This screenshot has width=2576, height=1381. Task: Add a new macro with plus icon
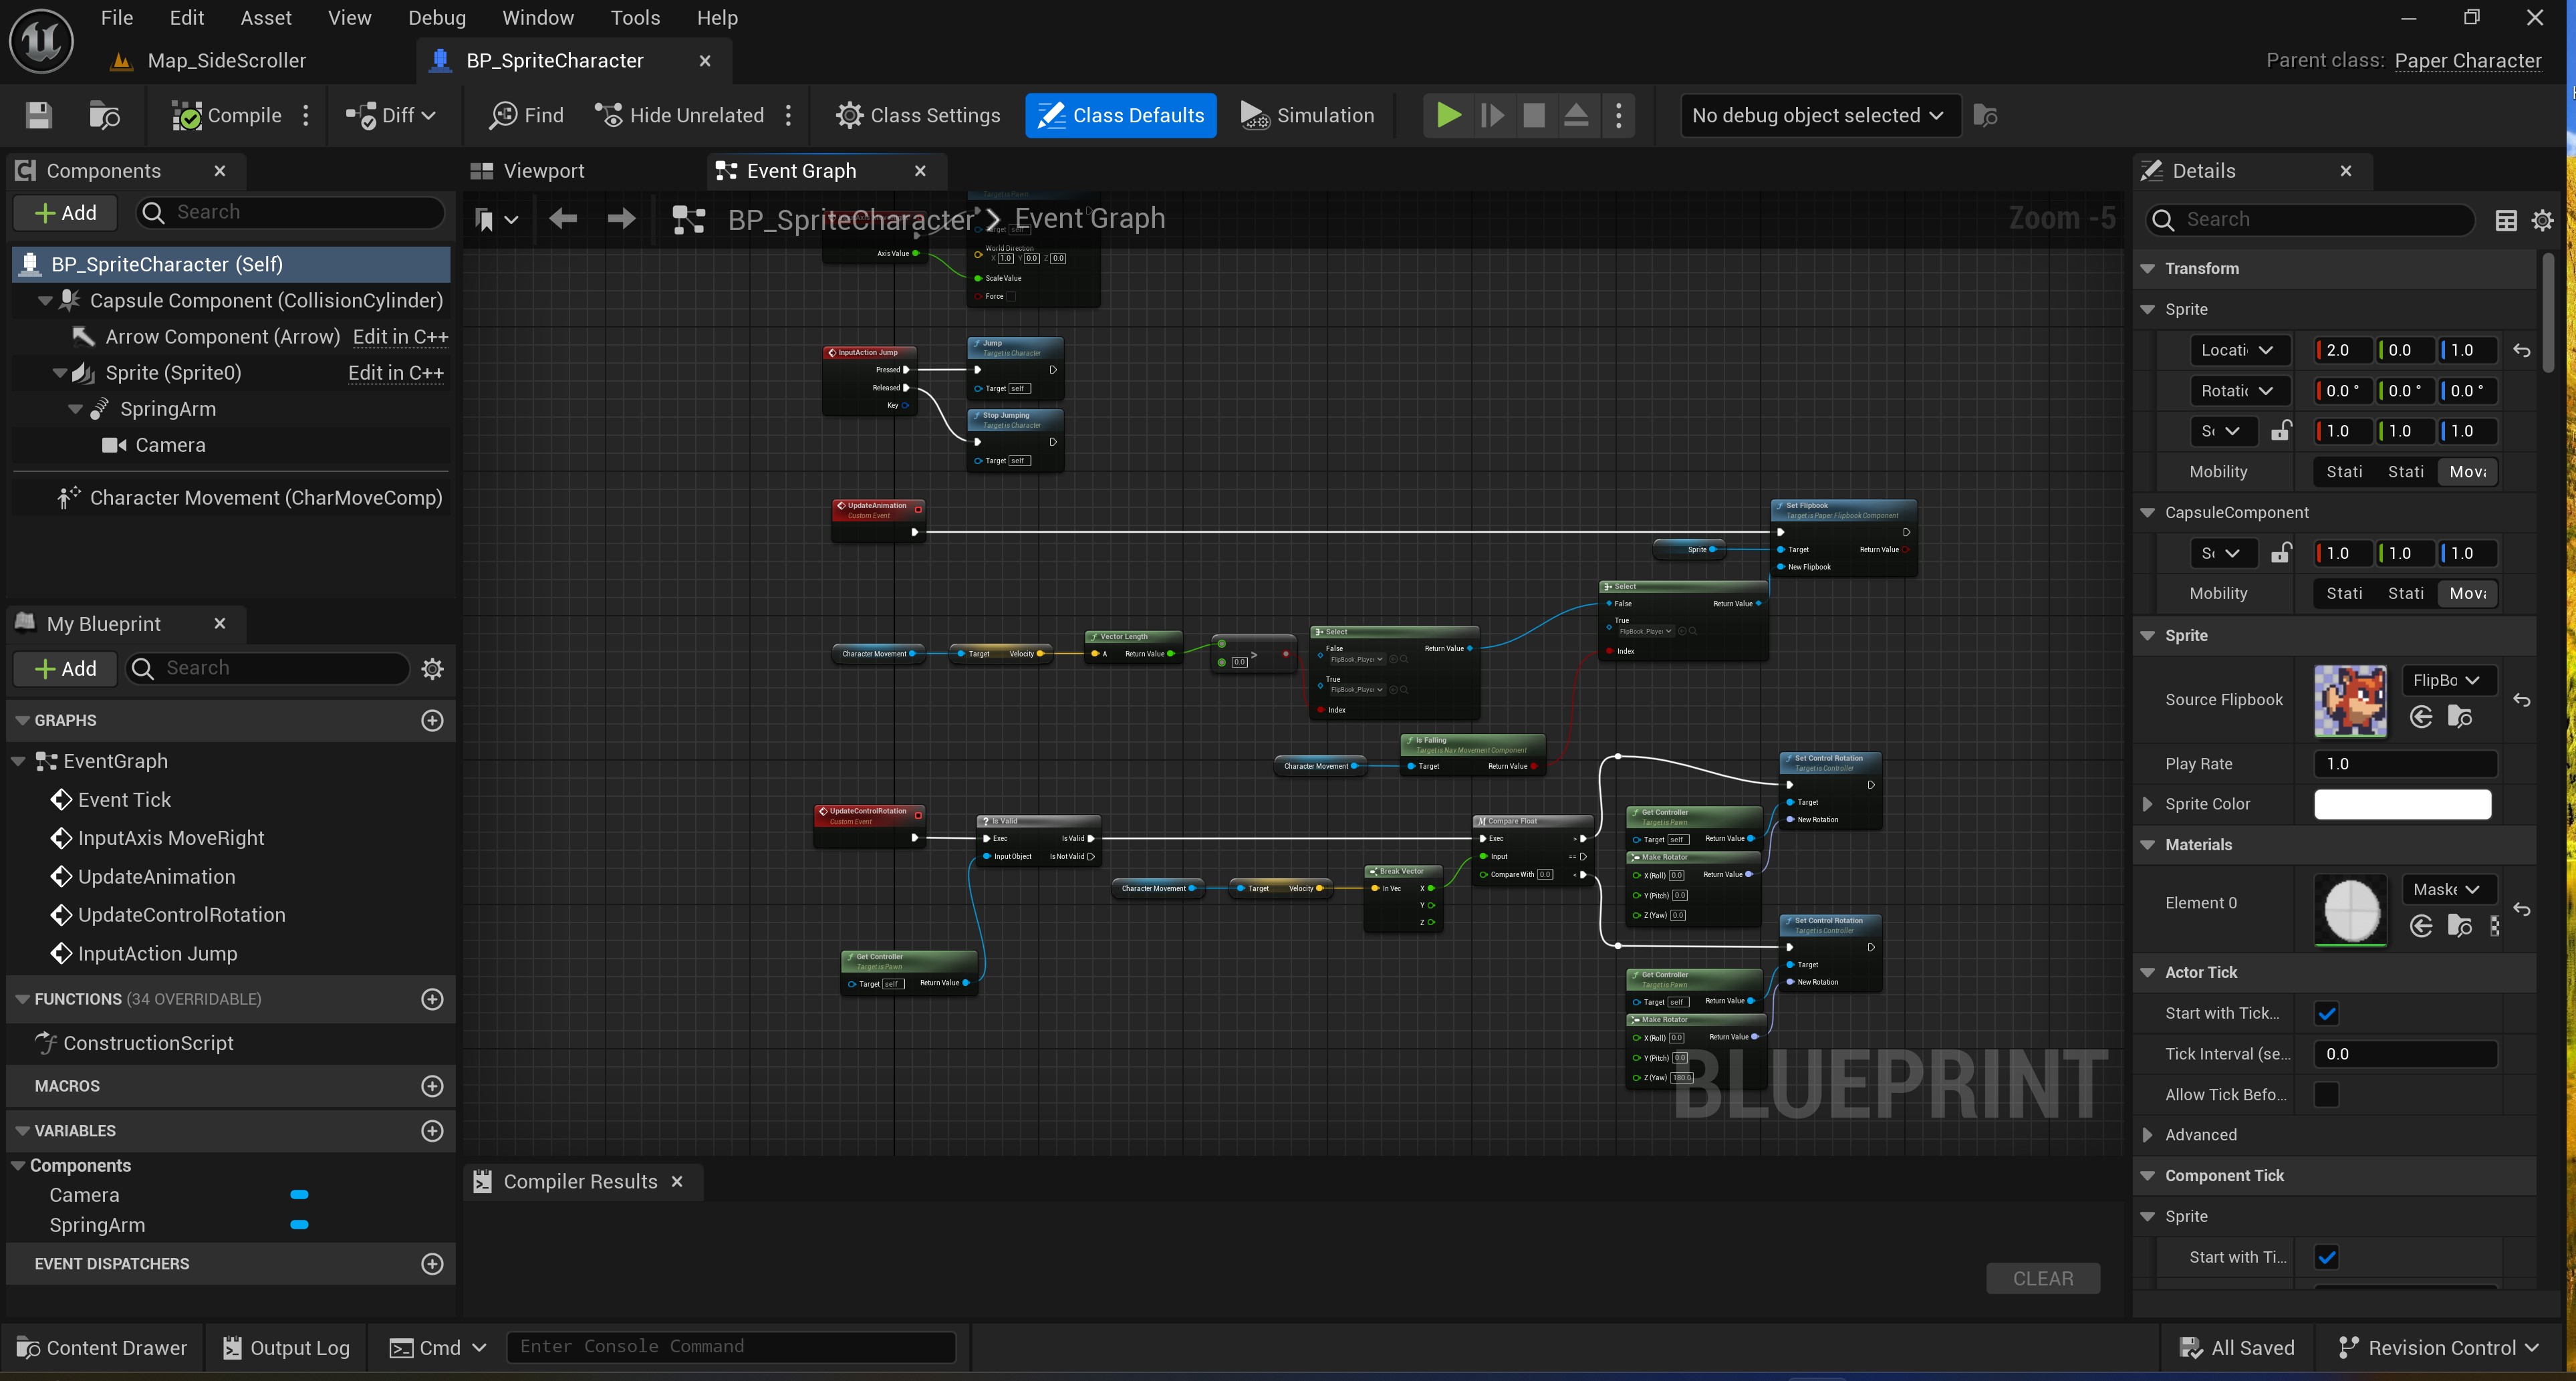pos(432,1086)
